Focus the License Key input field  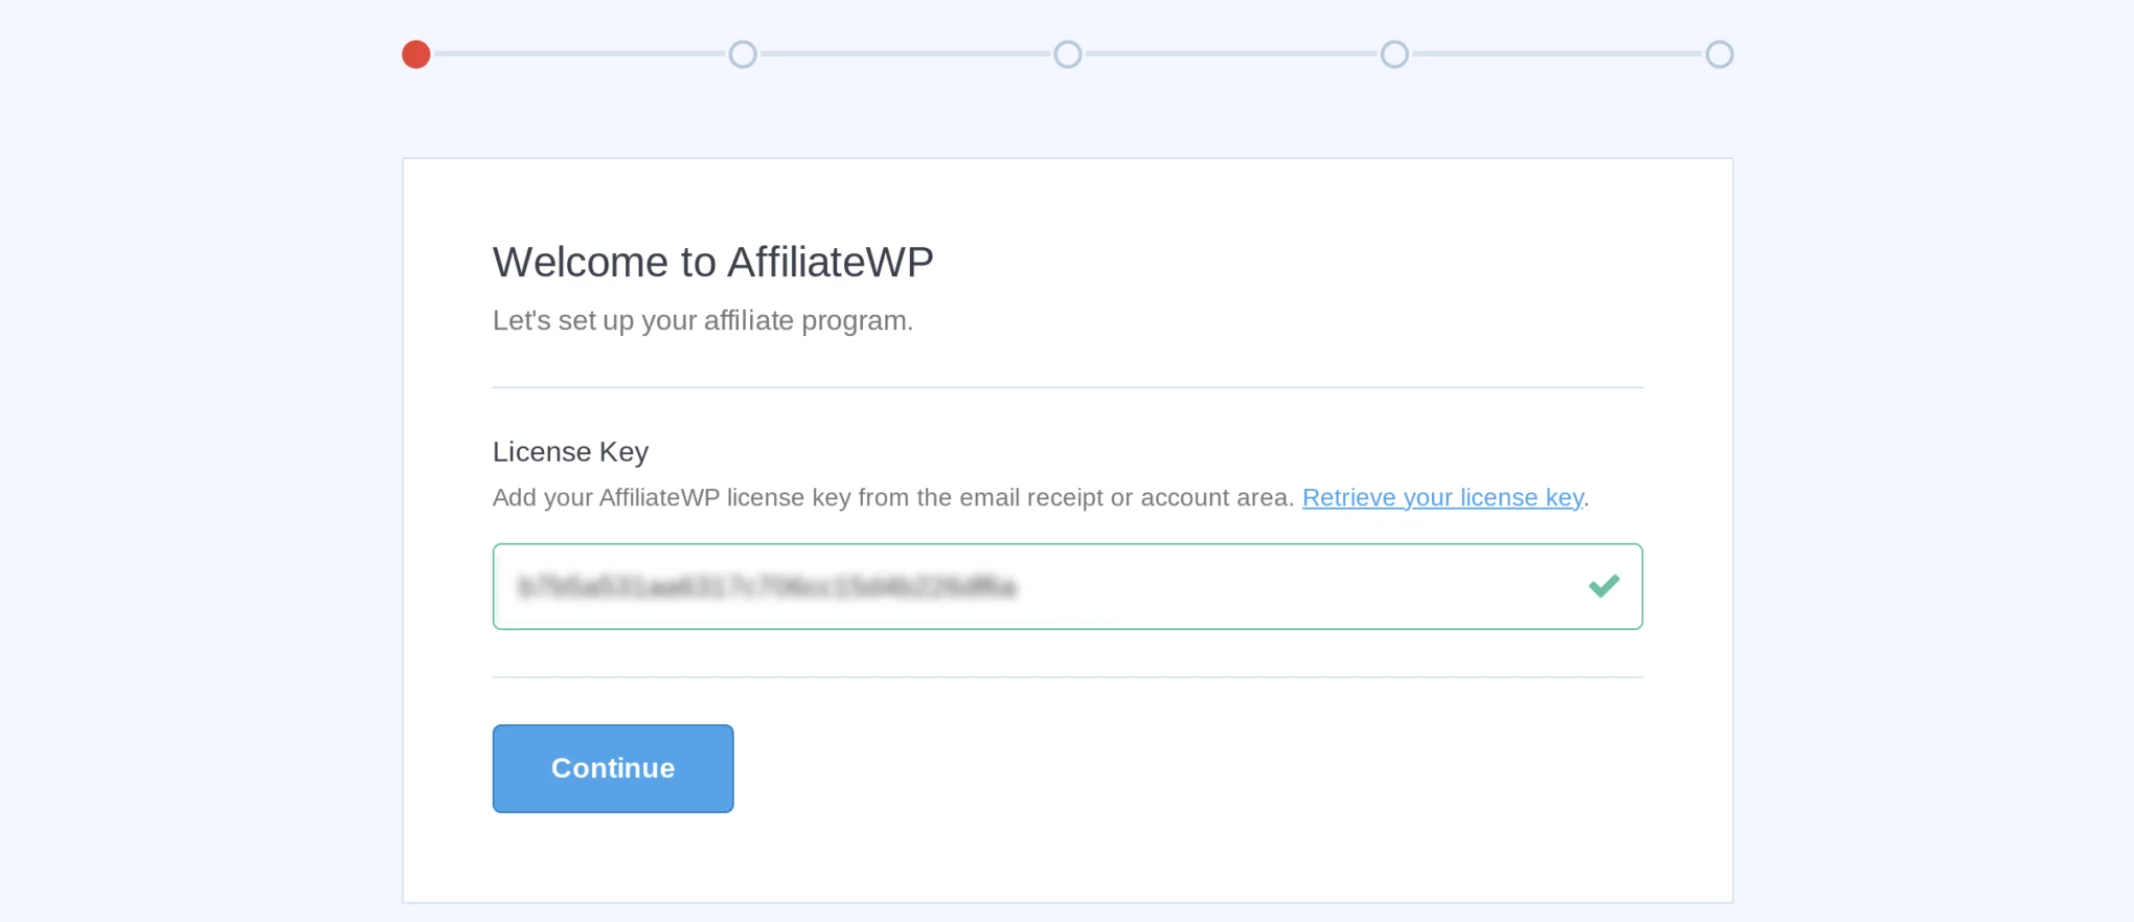(x=1067, y=586)
